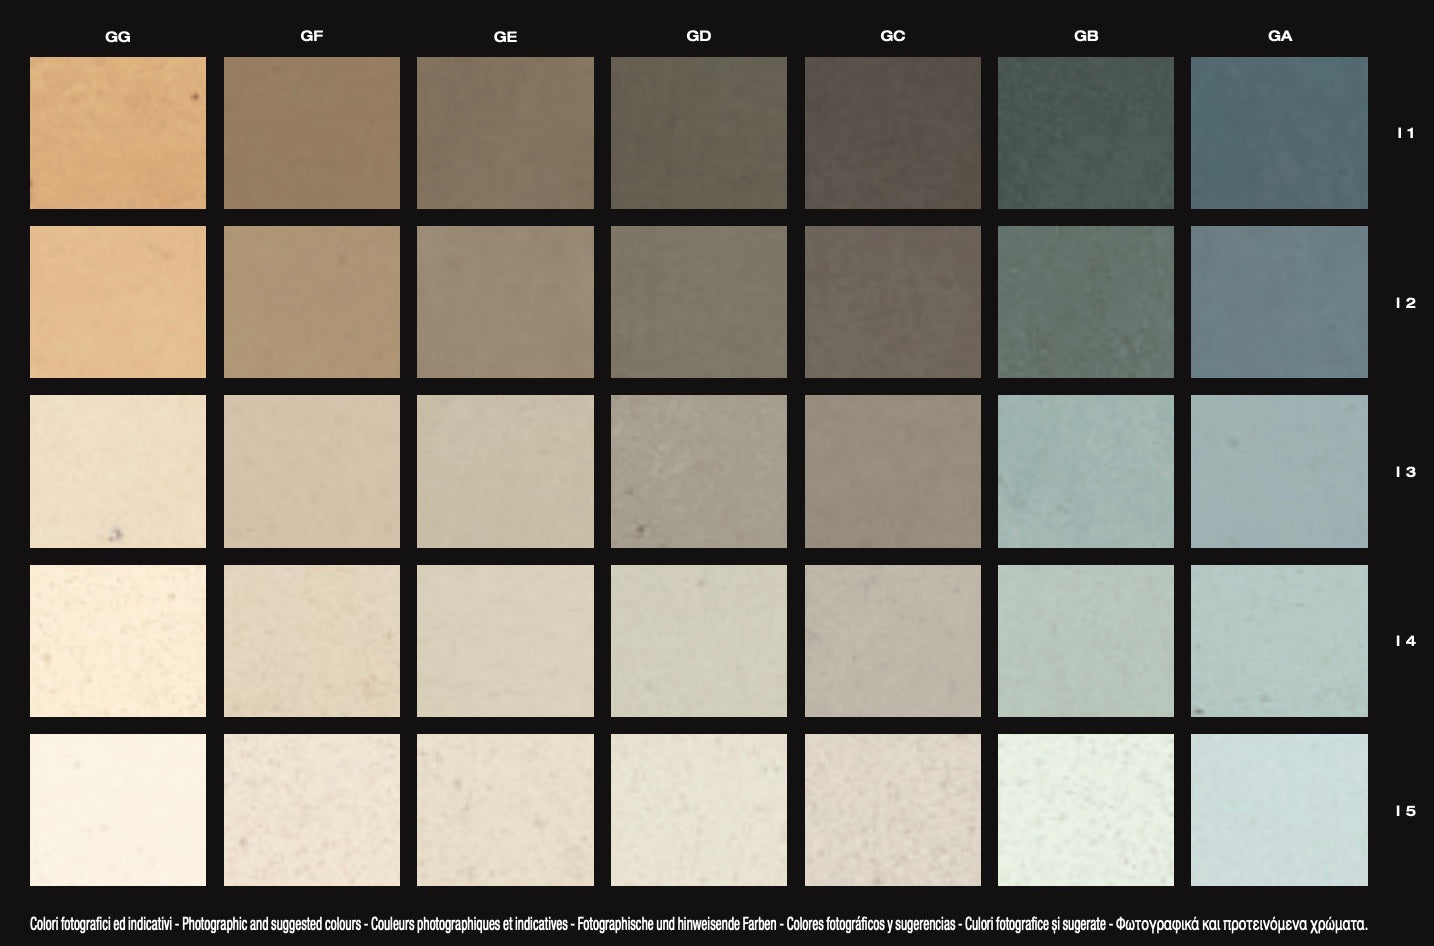Pick the GA I1 dark blue swatch
Image resolution: width=1434 pixels, height=946 pixels.
click(1279, 133)
